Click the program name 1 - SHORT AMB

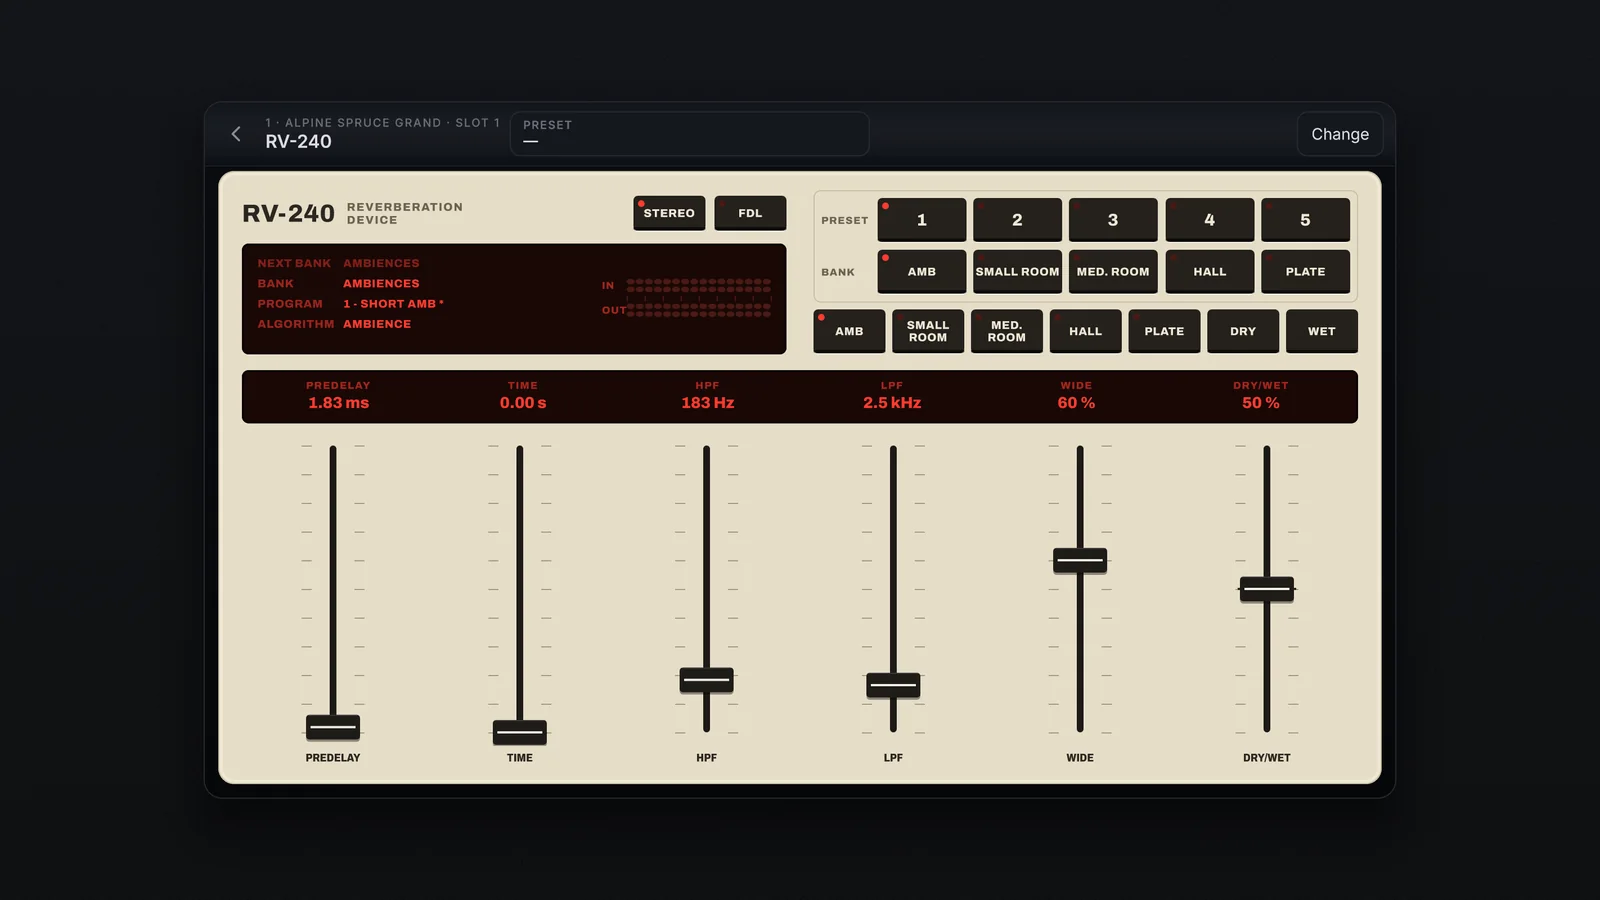click(x=393, y=304)
